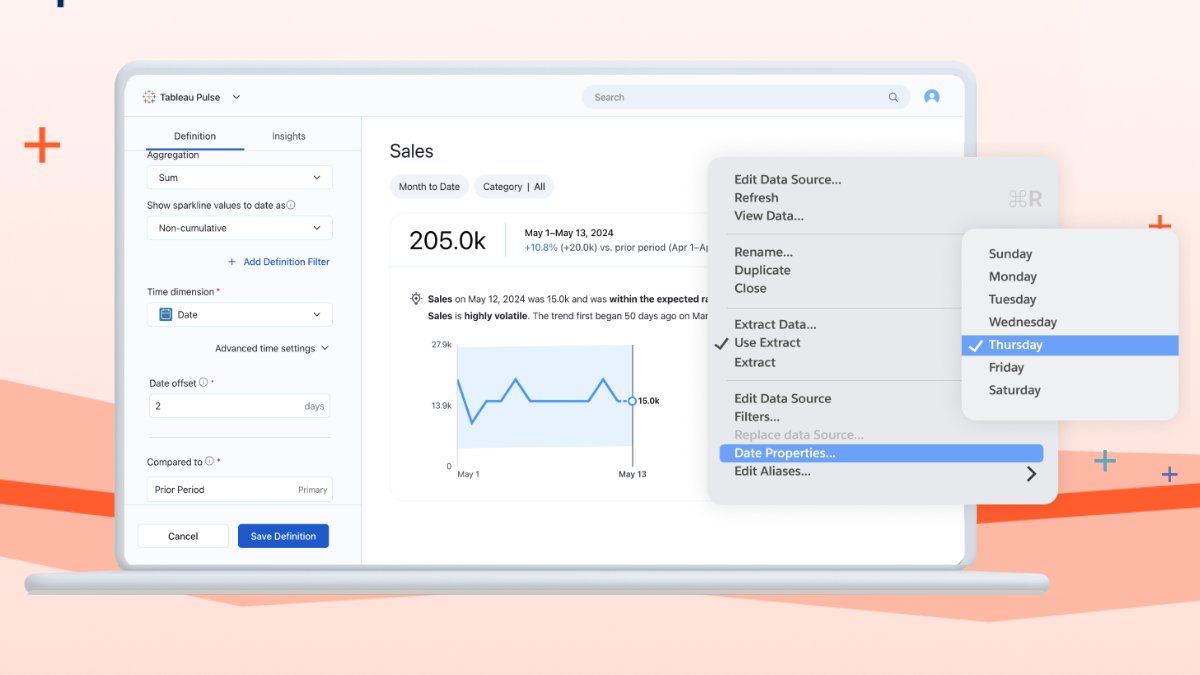Click the Date offset days field

(239, 406)
